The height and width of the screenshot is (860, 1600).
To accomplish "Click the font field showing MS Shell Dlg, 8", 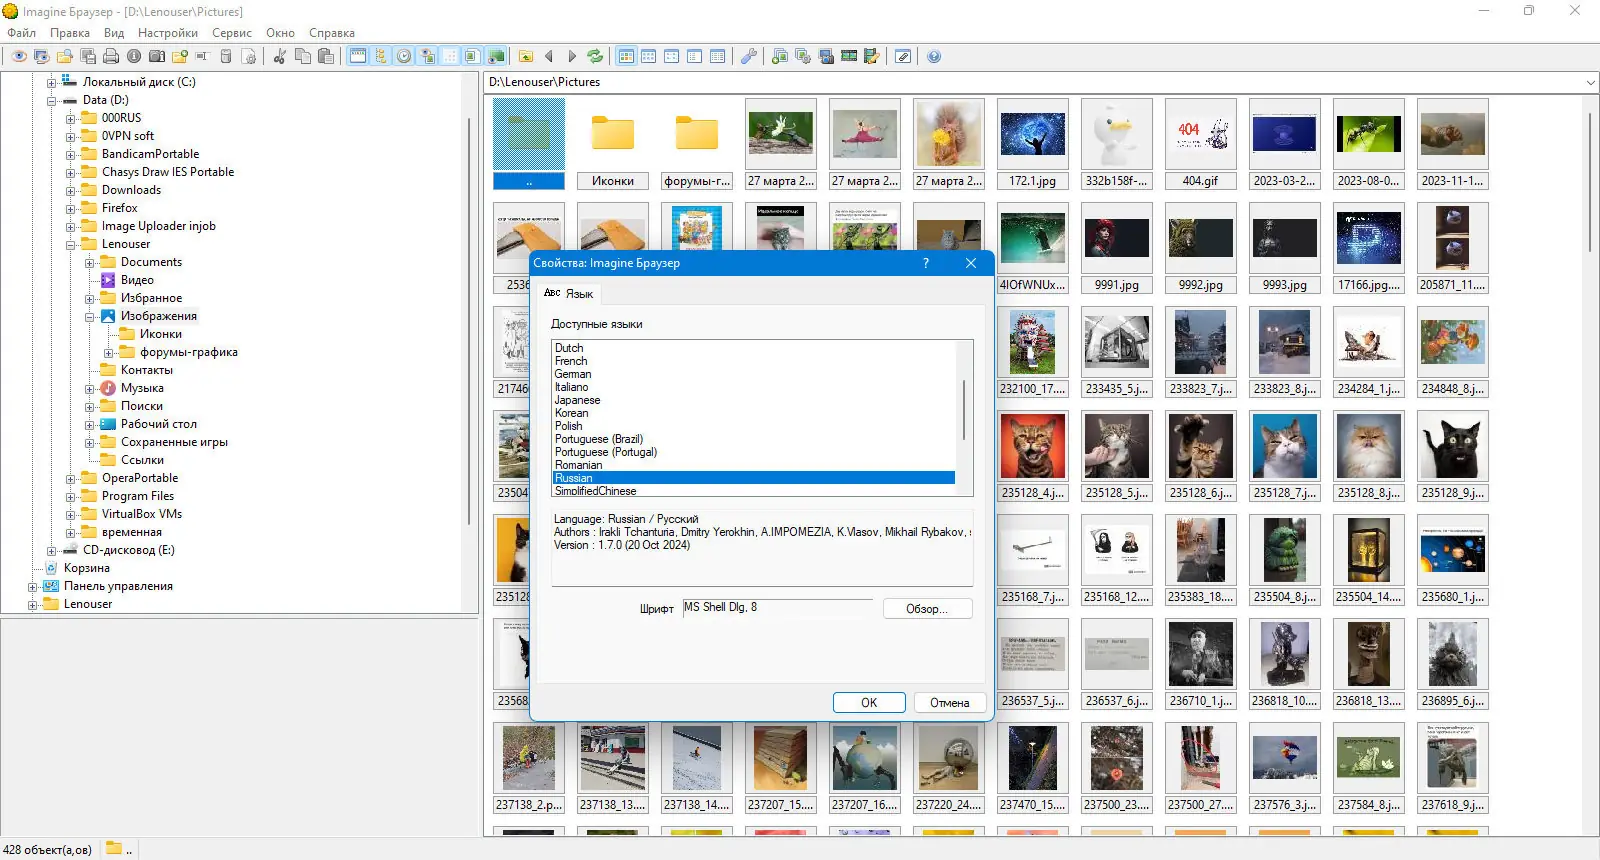I will click(x=778, y=608).
